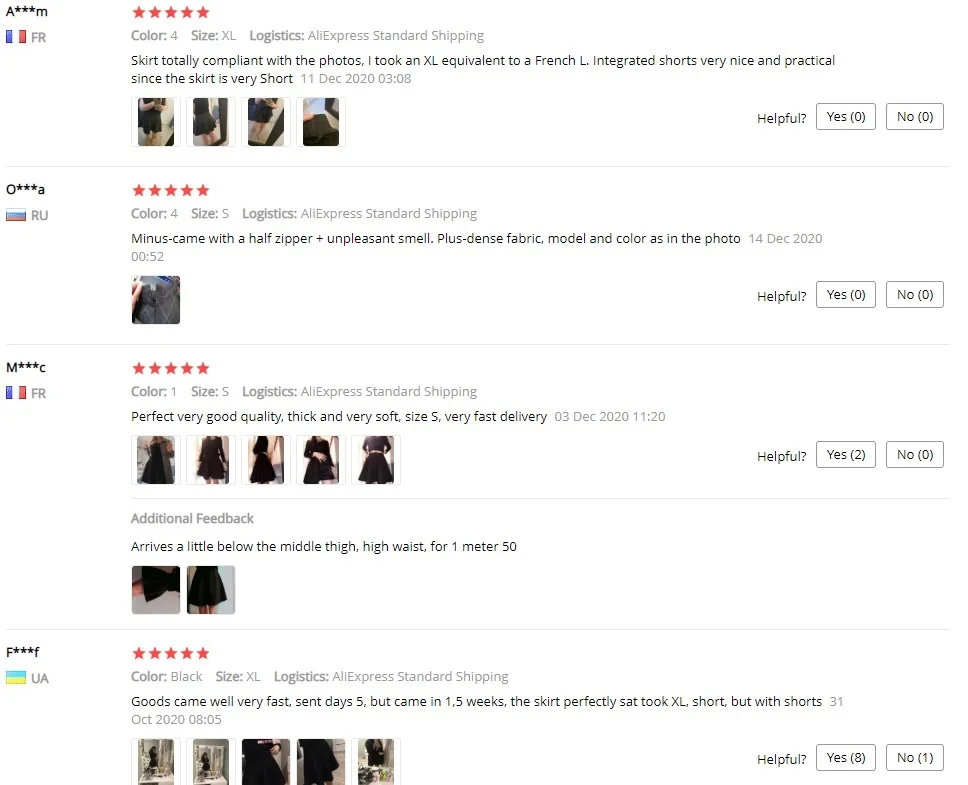
Task: Click the French flag icon beside M***c
Action: pos(16,393)
